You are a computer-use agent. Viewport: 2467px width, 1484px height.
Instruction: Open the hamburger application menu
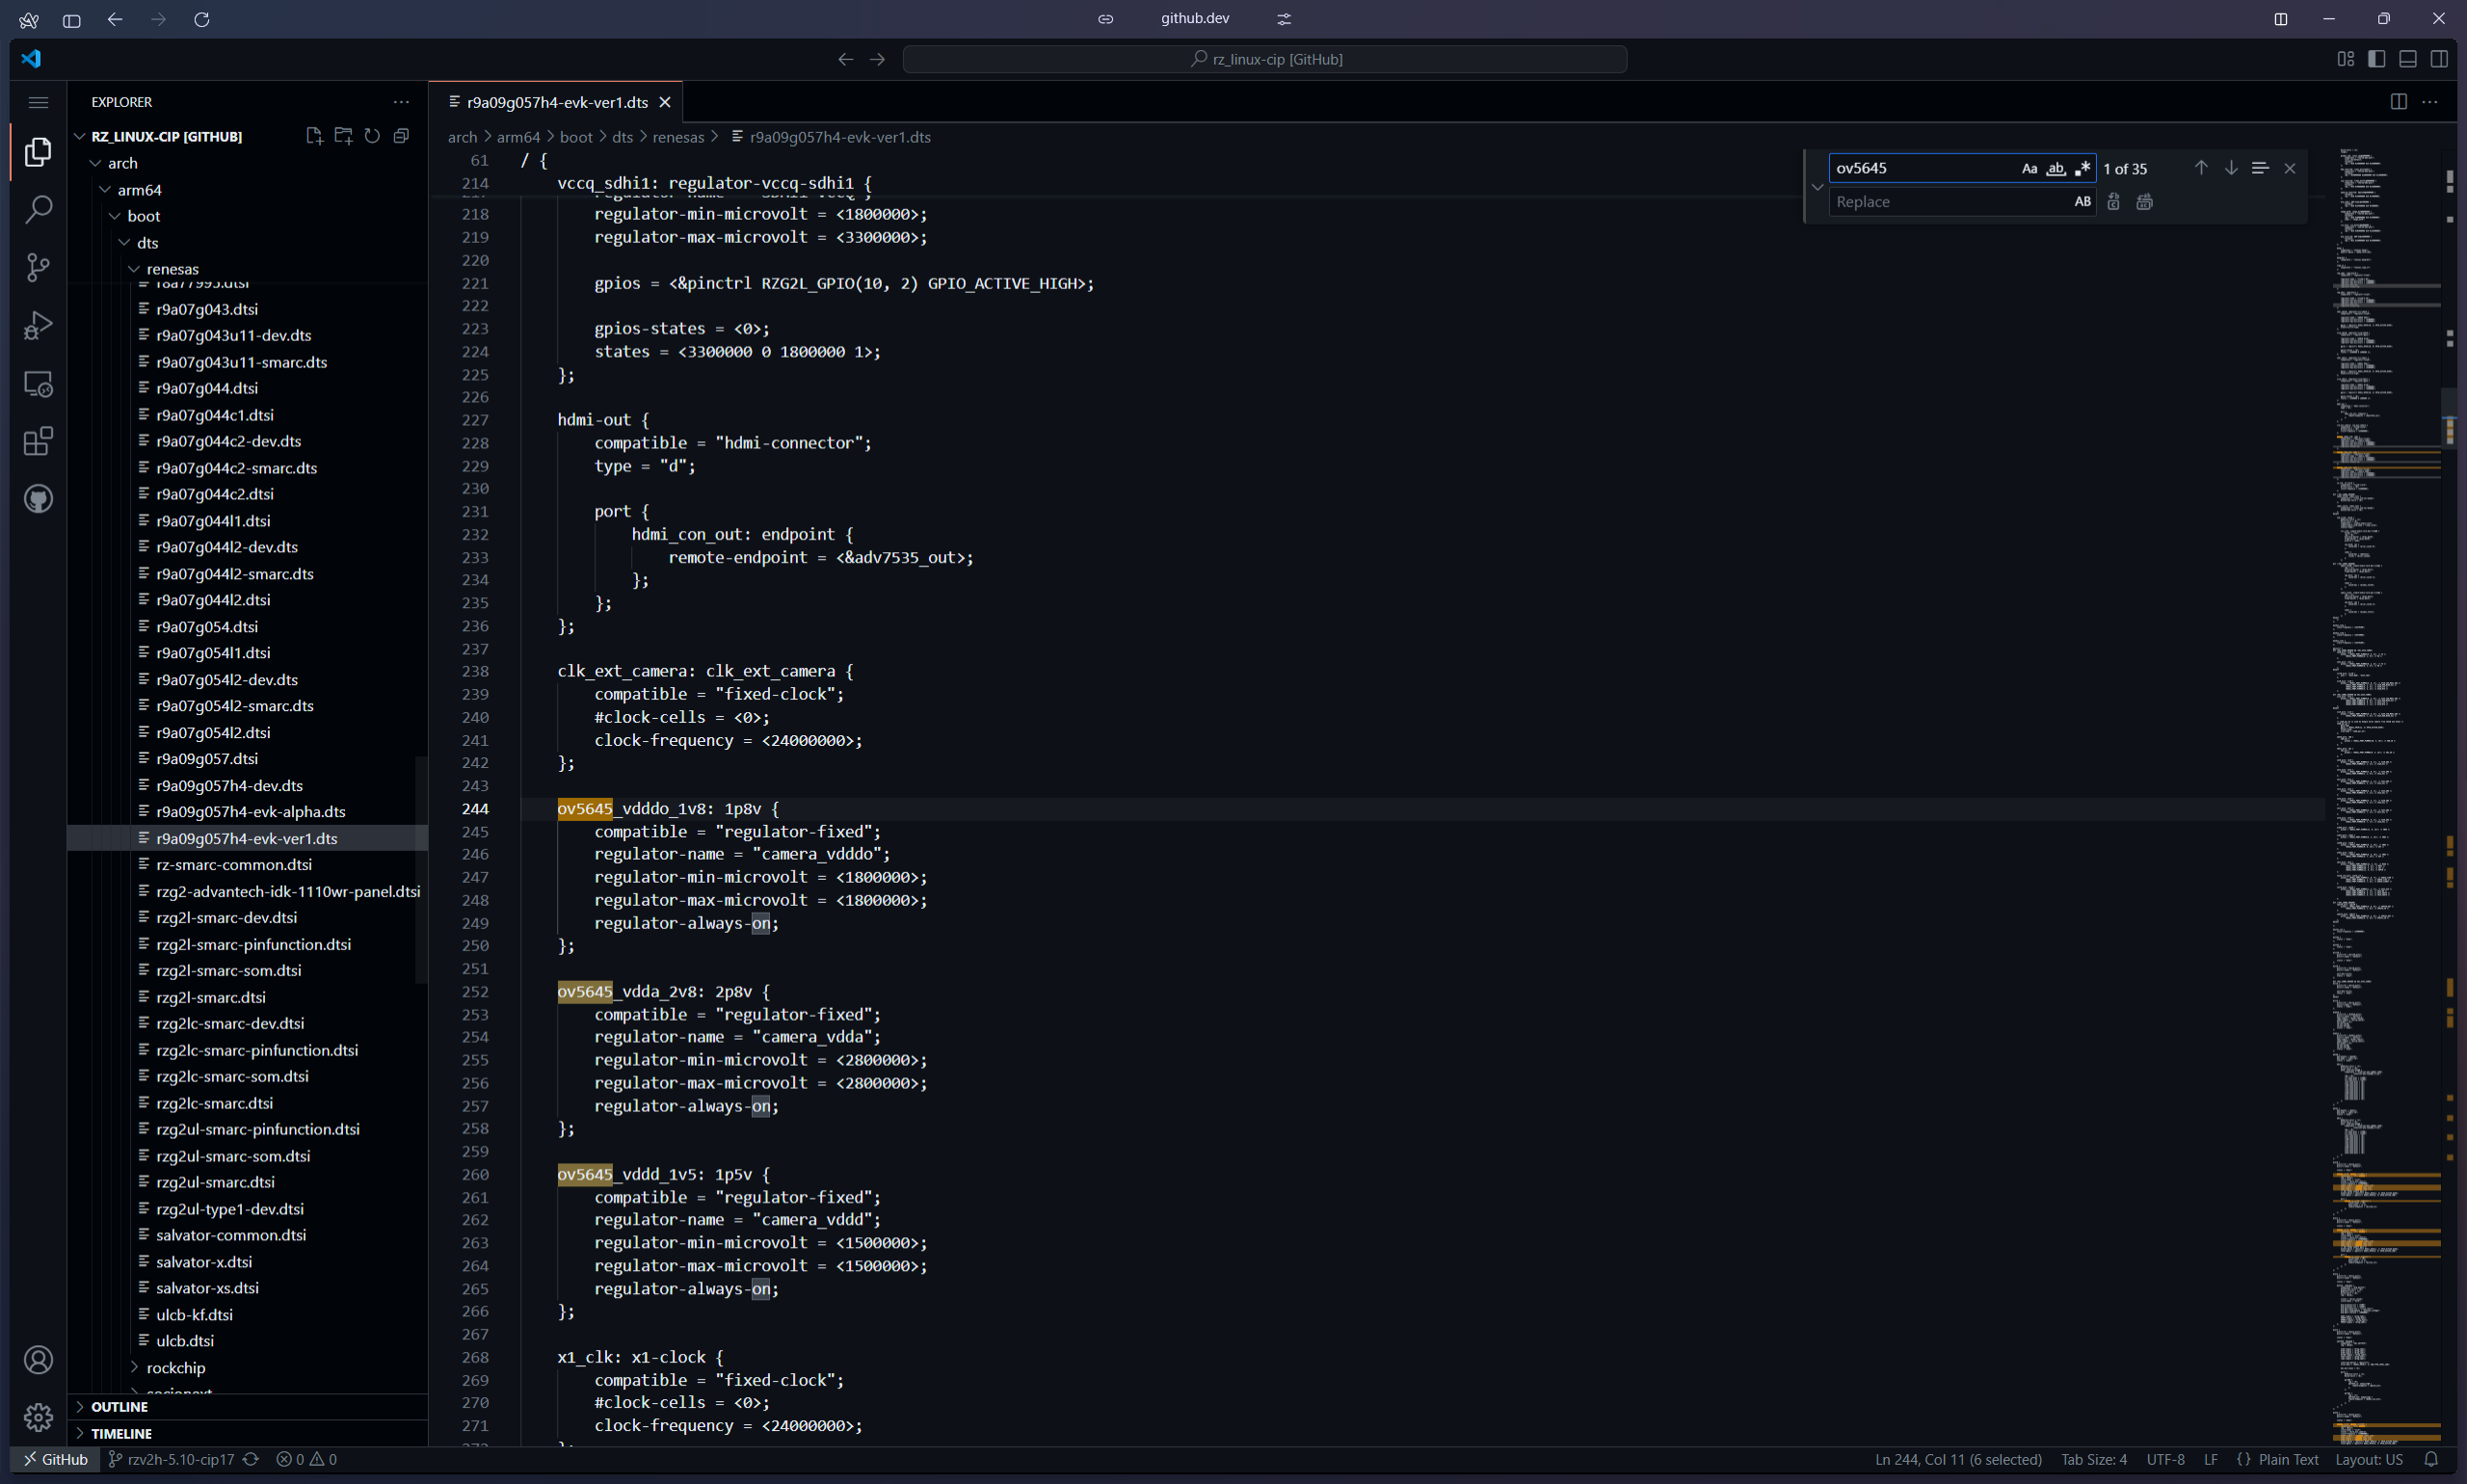(x=38, y=102)
